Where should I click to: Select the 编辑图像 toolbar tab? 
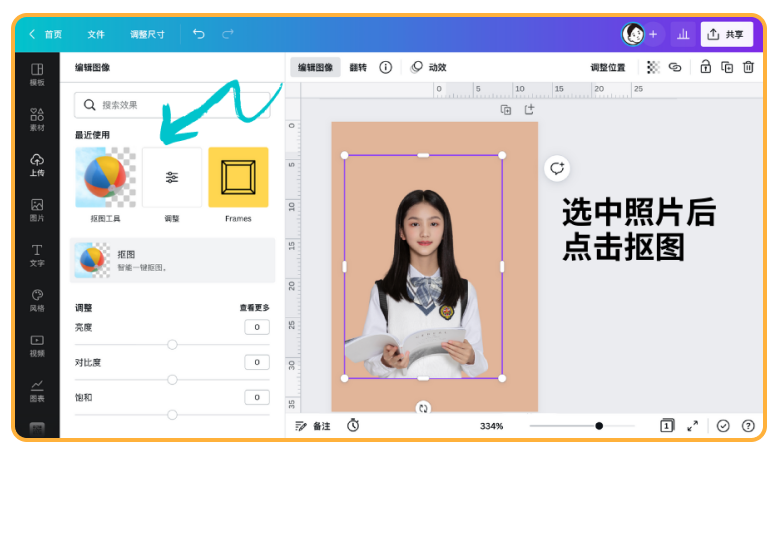315,67
